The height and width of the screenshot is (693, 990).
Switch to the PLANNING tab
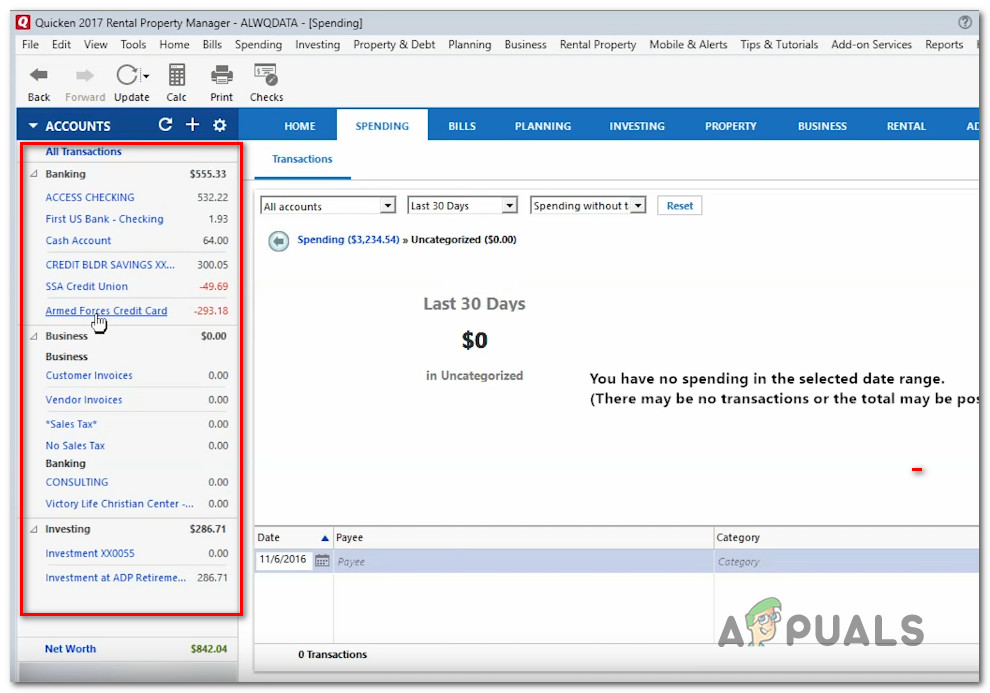[542, 126]
